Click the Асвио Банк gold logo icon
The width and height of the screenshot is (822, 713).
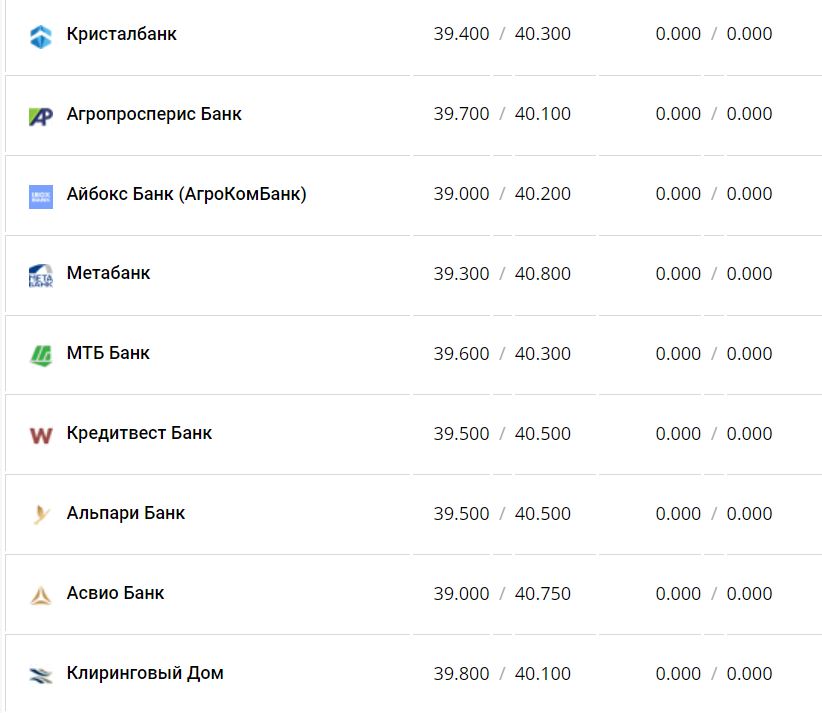click(40, 593)
